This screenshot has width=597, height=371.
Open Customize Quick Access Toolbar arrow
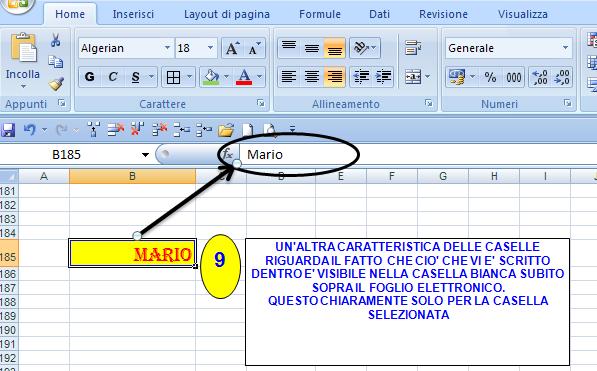(292, 130)
